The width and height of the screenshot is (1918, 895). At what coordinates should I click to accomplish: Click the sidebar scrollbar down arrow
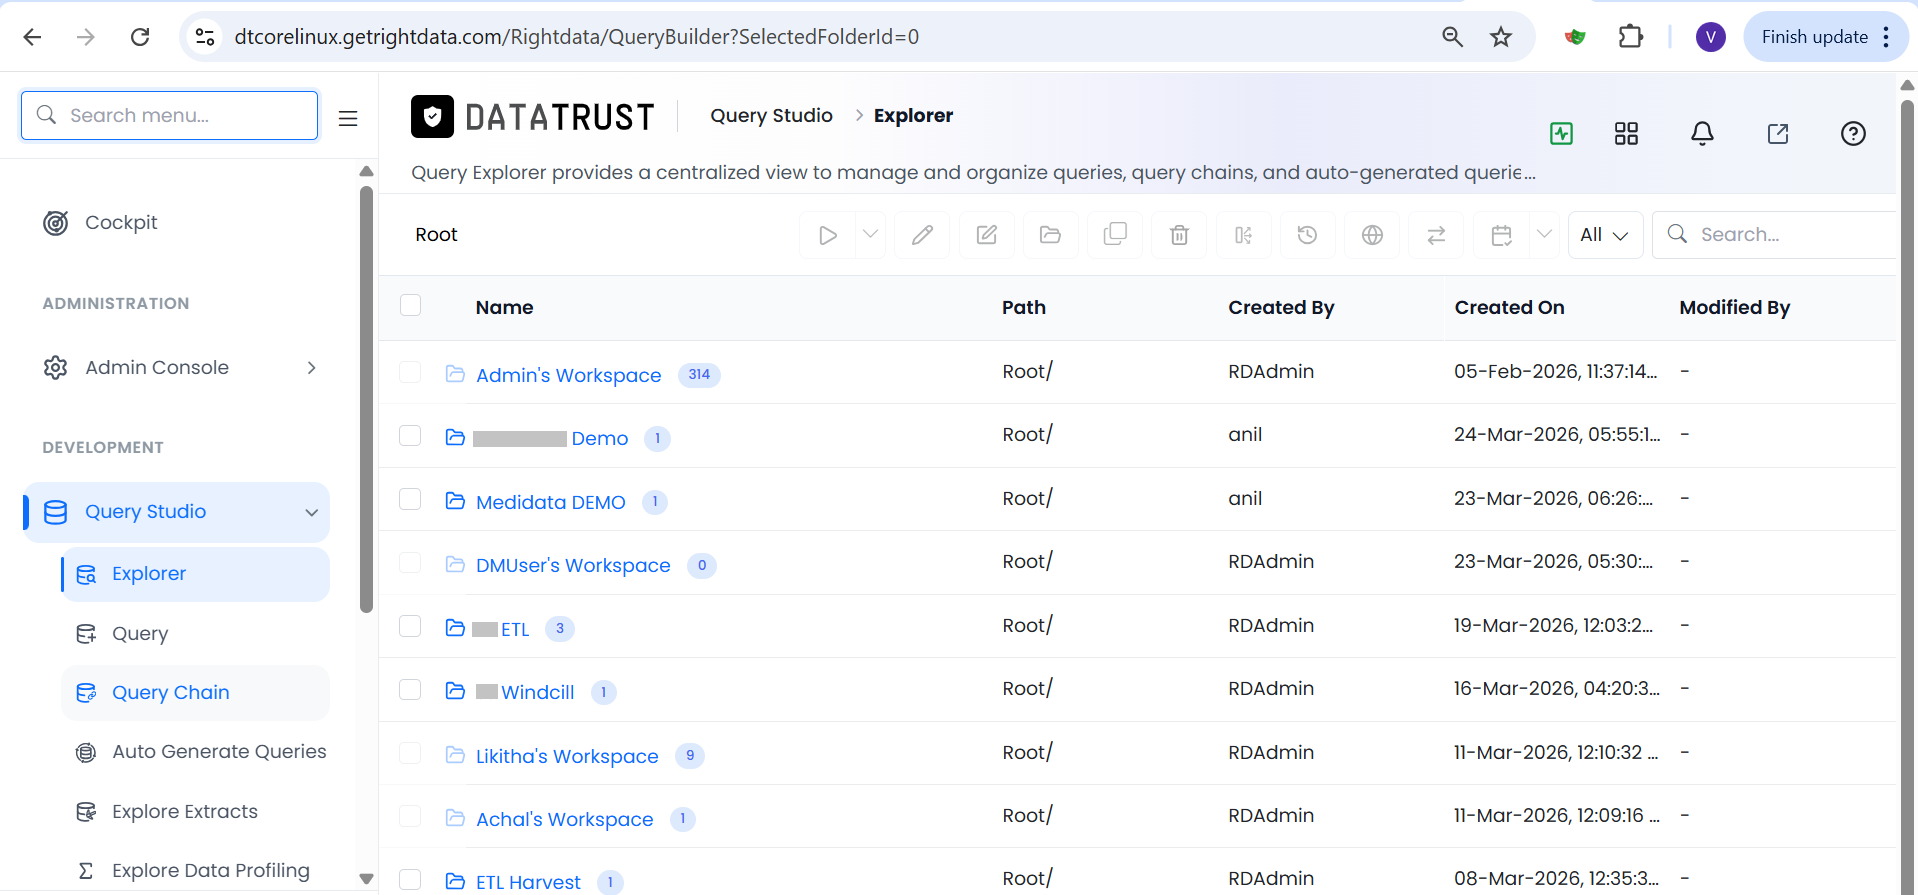[366, 879]
